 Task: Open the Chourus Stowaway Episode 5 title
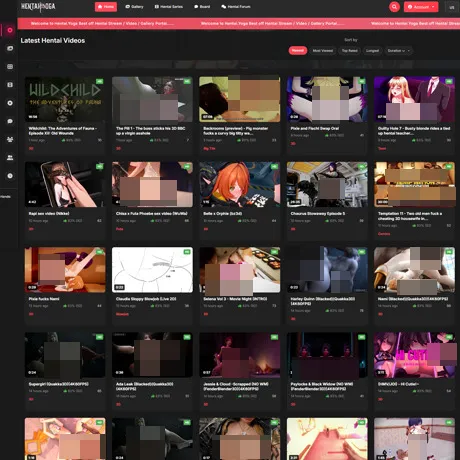[x=318, y=214]
